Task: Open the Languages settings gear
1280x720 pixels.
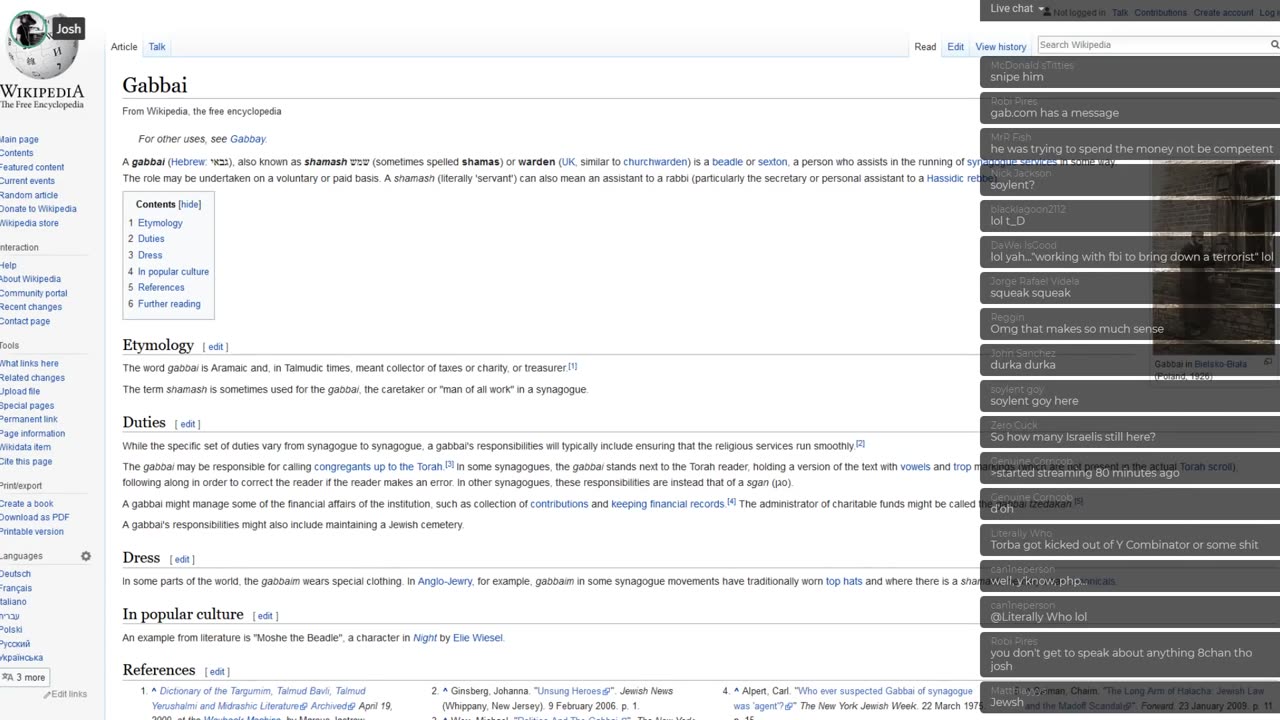Action: (x=86, y=556)
